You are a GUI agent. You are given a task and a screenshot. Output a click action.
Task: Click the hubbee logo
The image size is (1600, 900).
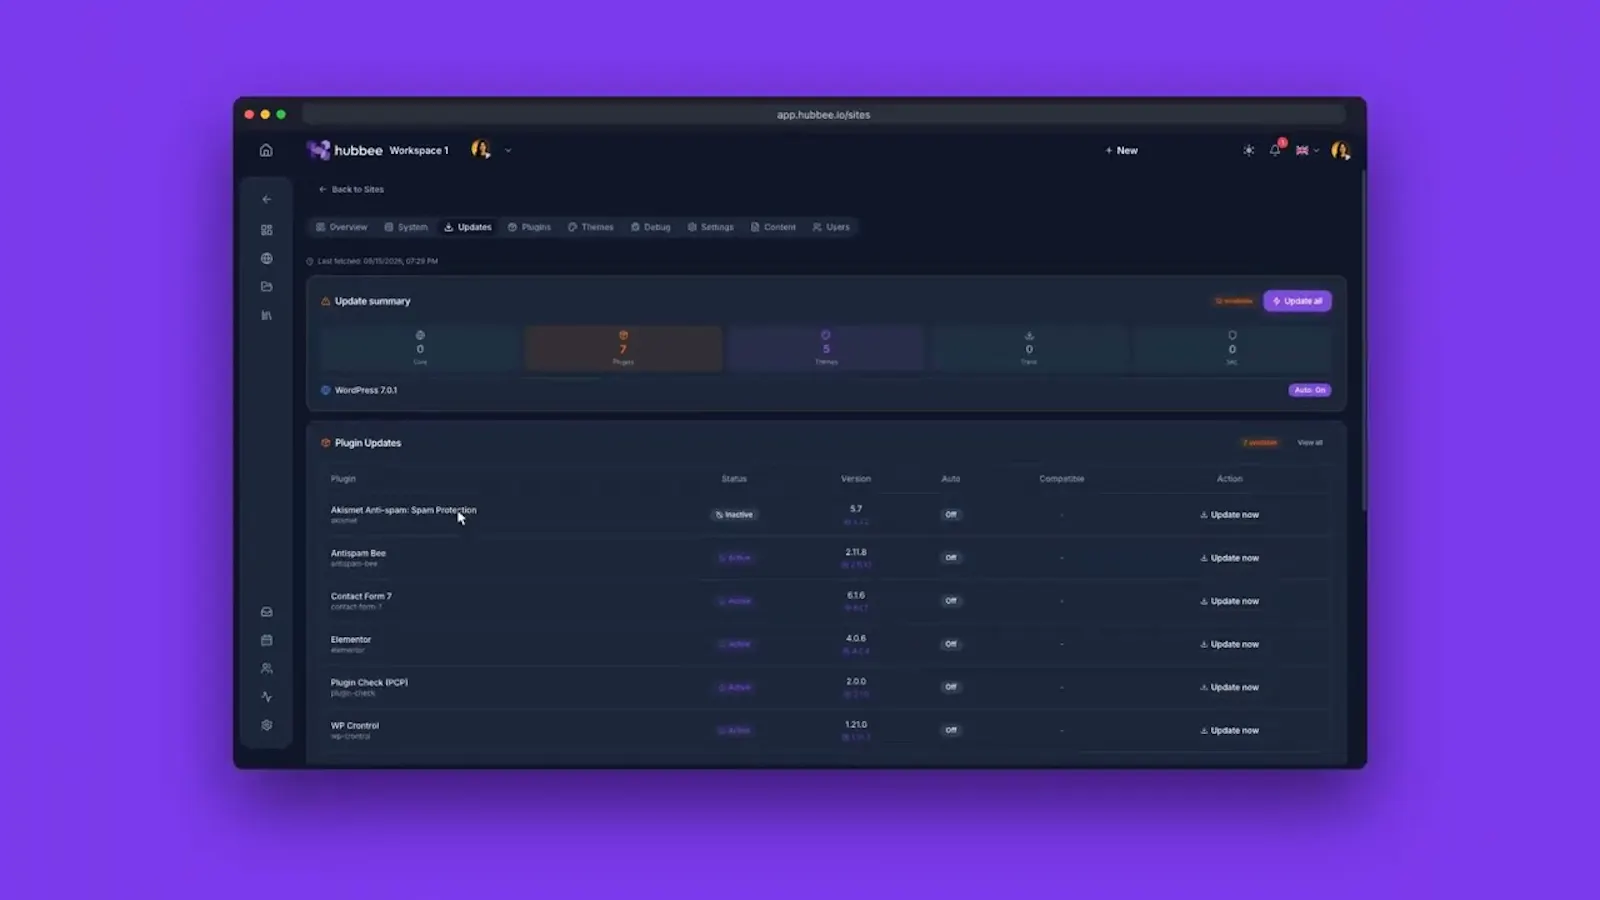(345, 150)
